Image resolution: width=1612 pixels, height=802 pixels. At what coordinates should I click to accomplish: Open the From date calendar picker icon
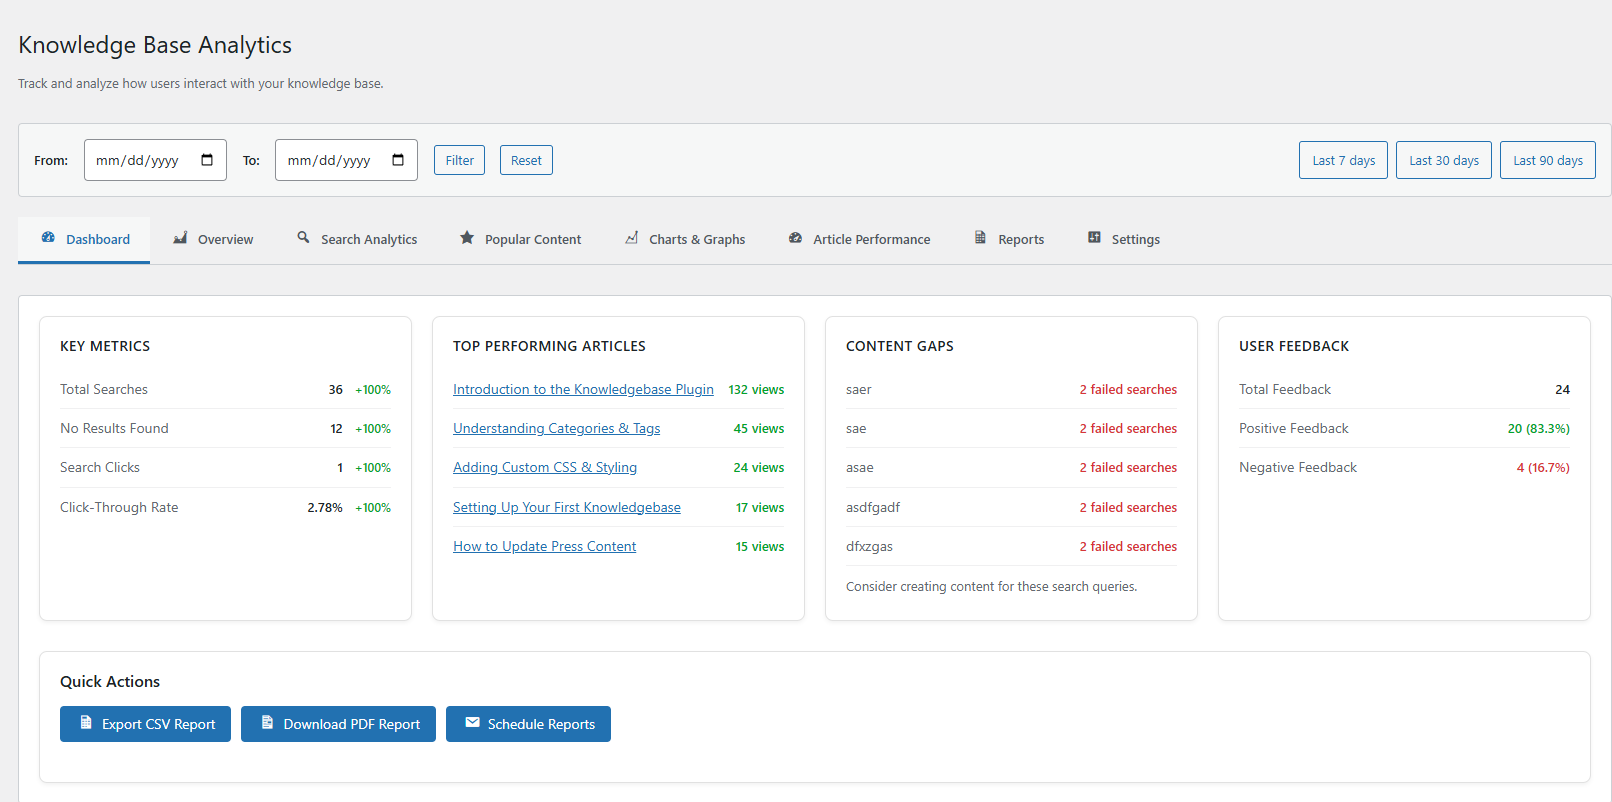point(207,160)
